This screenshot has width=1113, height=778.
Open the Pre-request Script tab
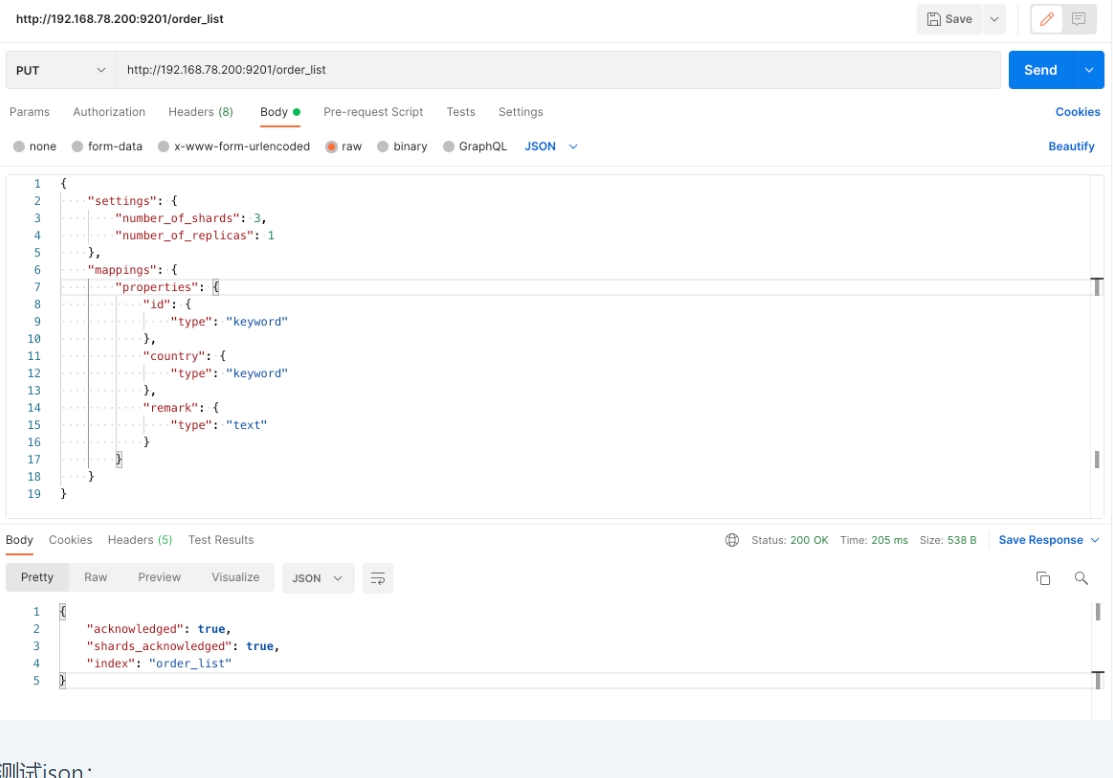click(x=373, y=112)
